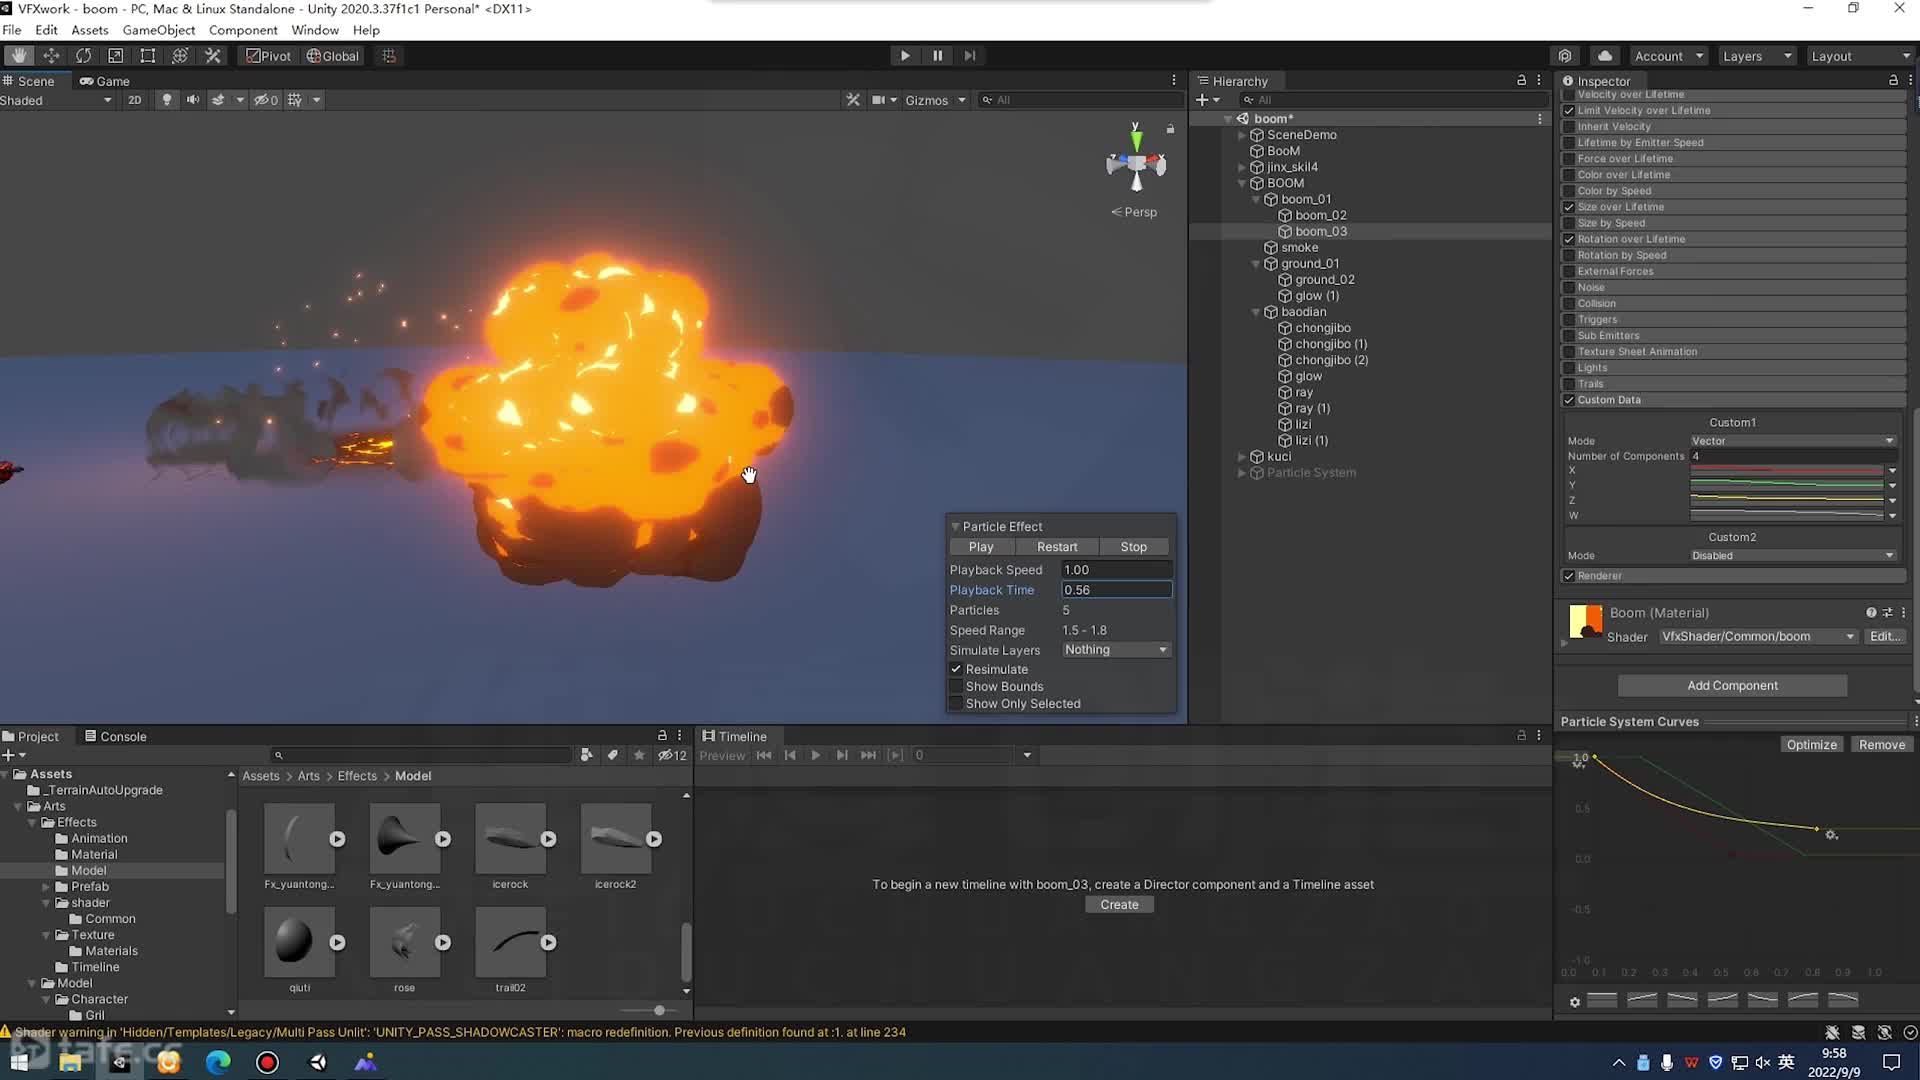Viewport: 1920px width, 1080px height.
Task: Toggle scene grid visibility icon
Action: tap(295, 100)
